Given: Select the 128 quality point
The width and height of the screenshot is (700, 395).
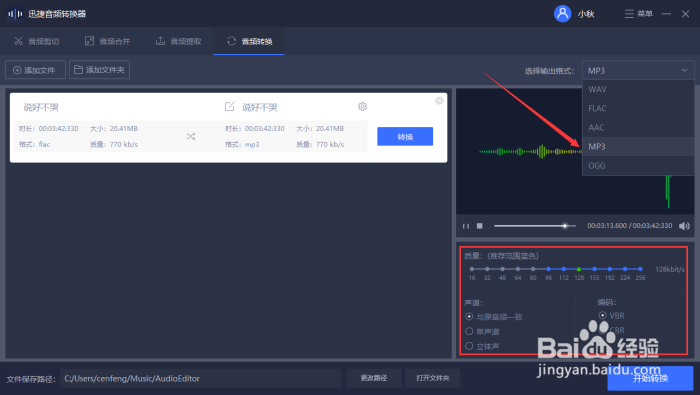Looking at the screenshot, I should tap(579, 269).
